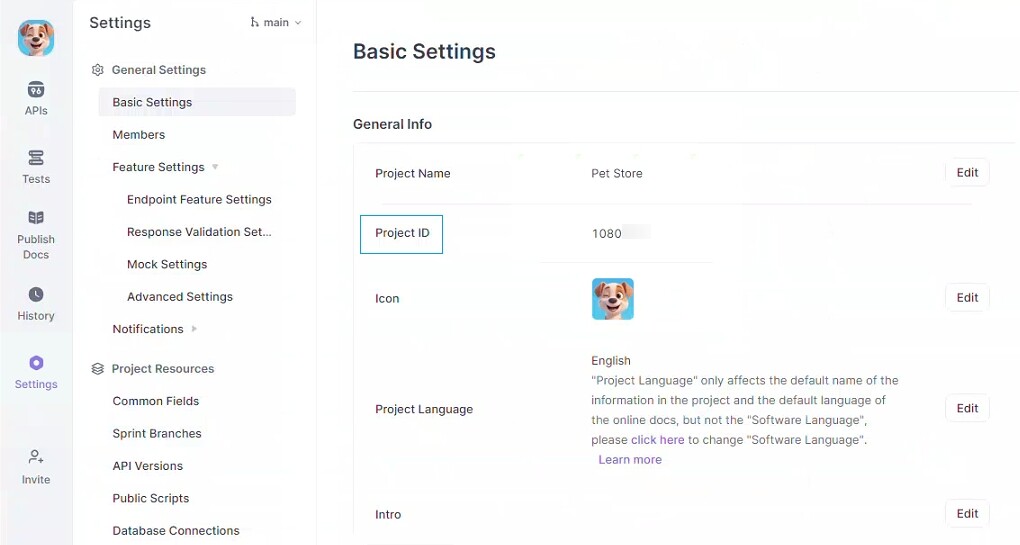Screen dimensions: 1020x545
Task: Open Endpoint Feature Settings
Action: click(x=199, y=200)
